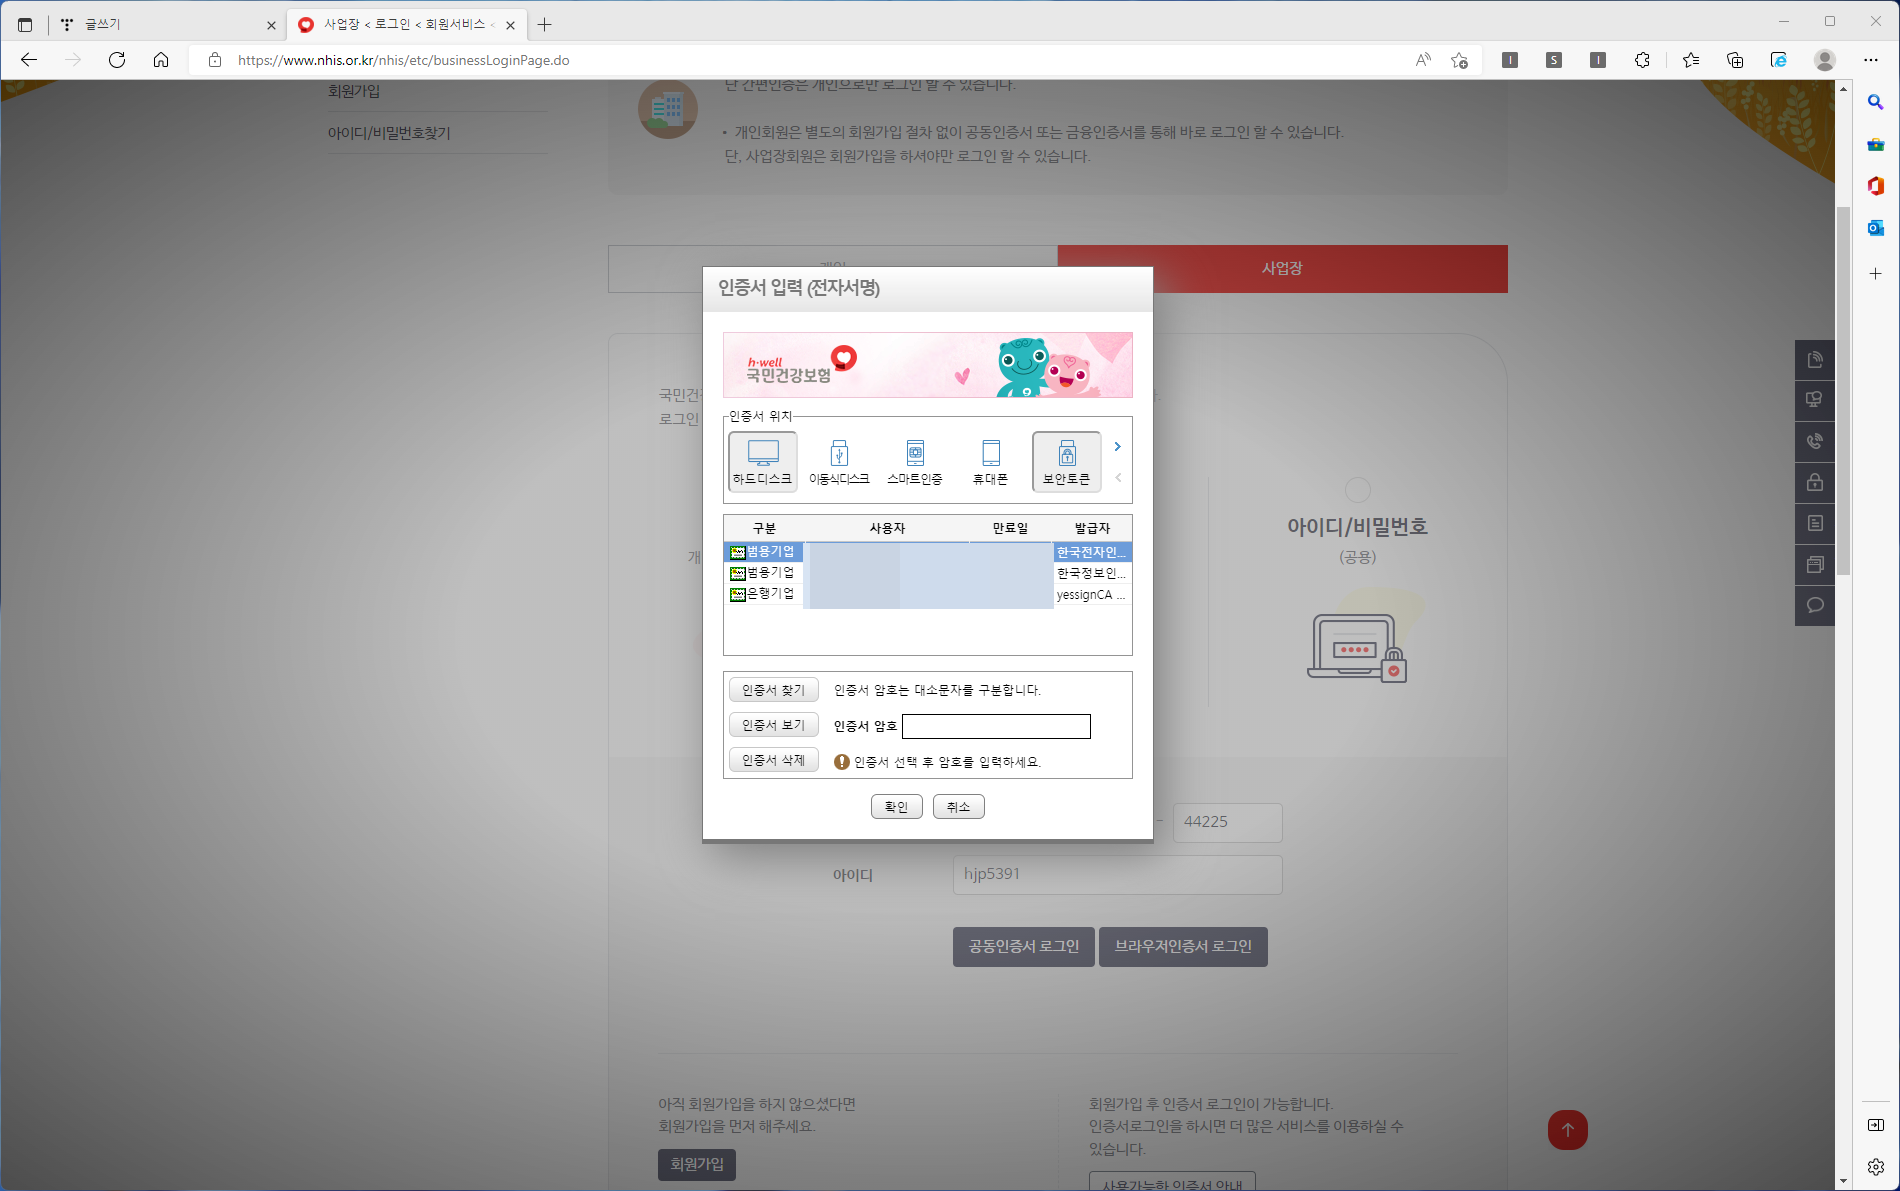Reload the current page
1900x1191 pixels.
[117, 60]
